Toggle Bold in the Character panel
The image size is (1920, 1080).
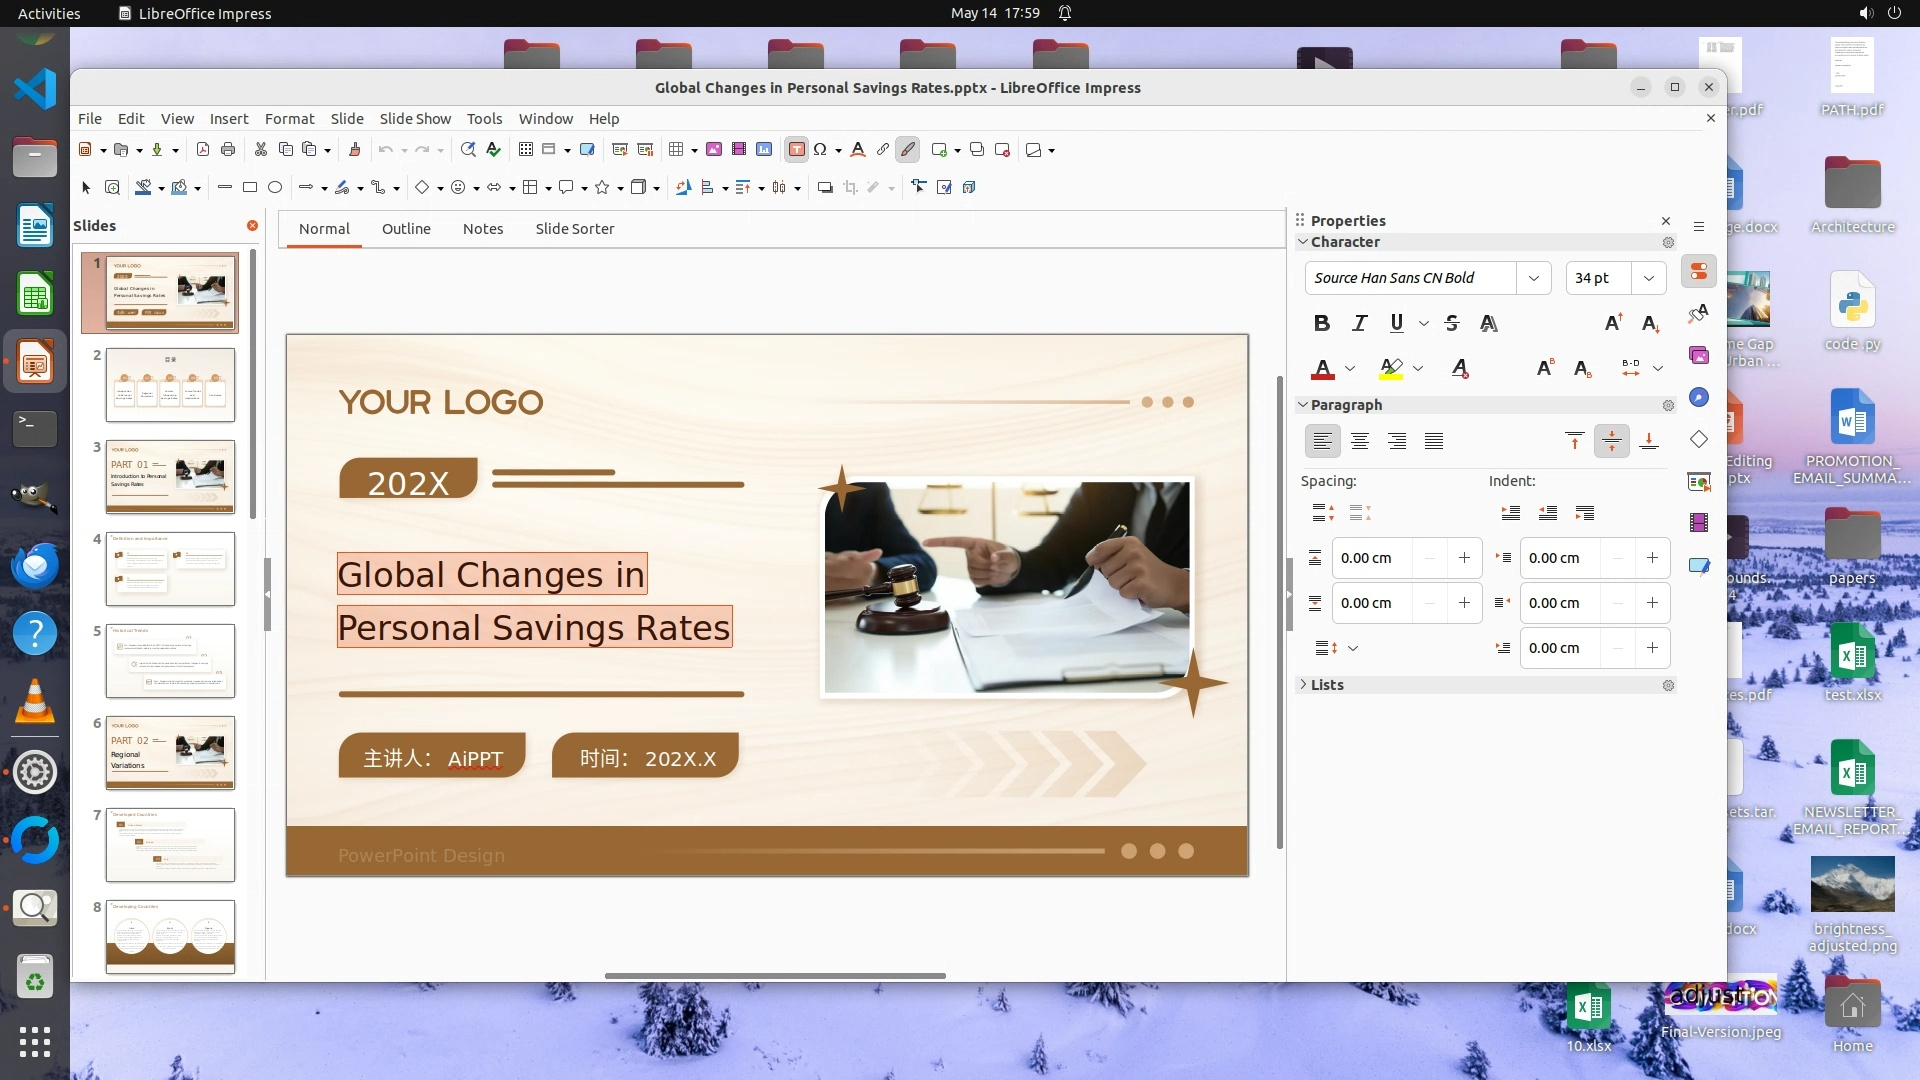pos(1322,323)
